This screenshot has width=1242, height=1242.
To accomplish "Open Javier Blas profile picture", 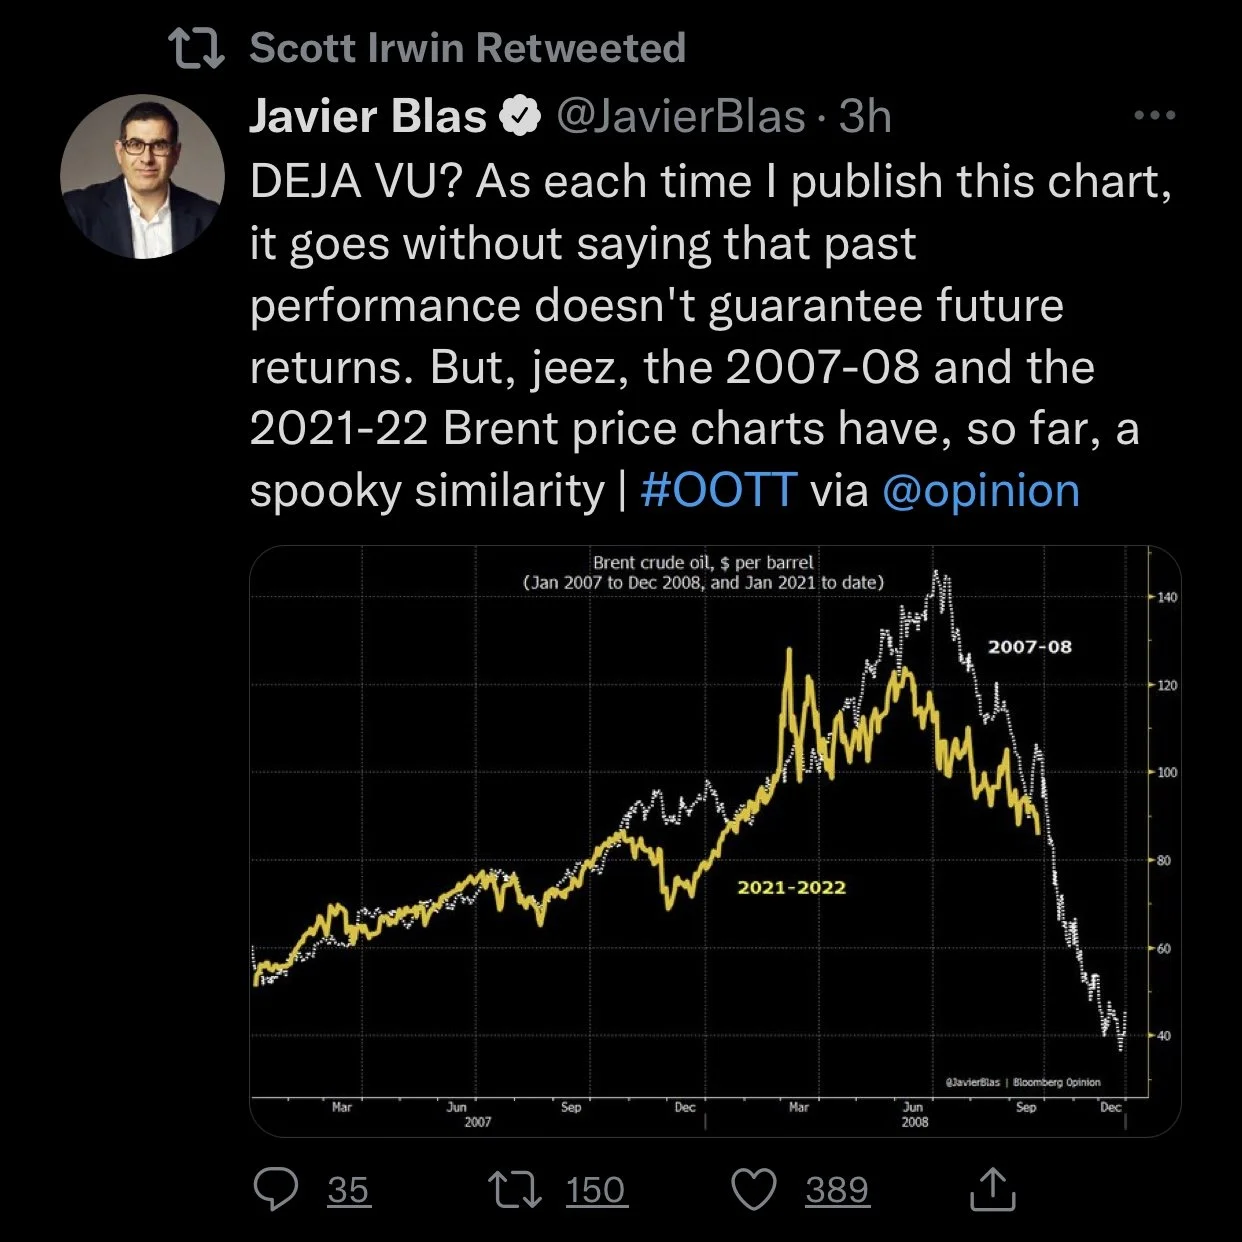I will point(142,177).
